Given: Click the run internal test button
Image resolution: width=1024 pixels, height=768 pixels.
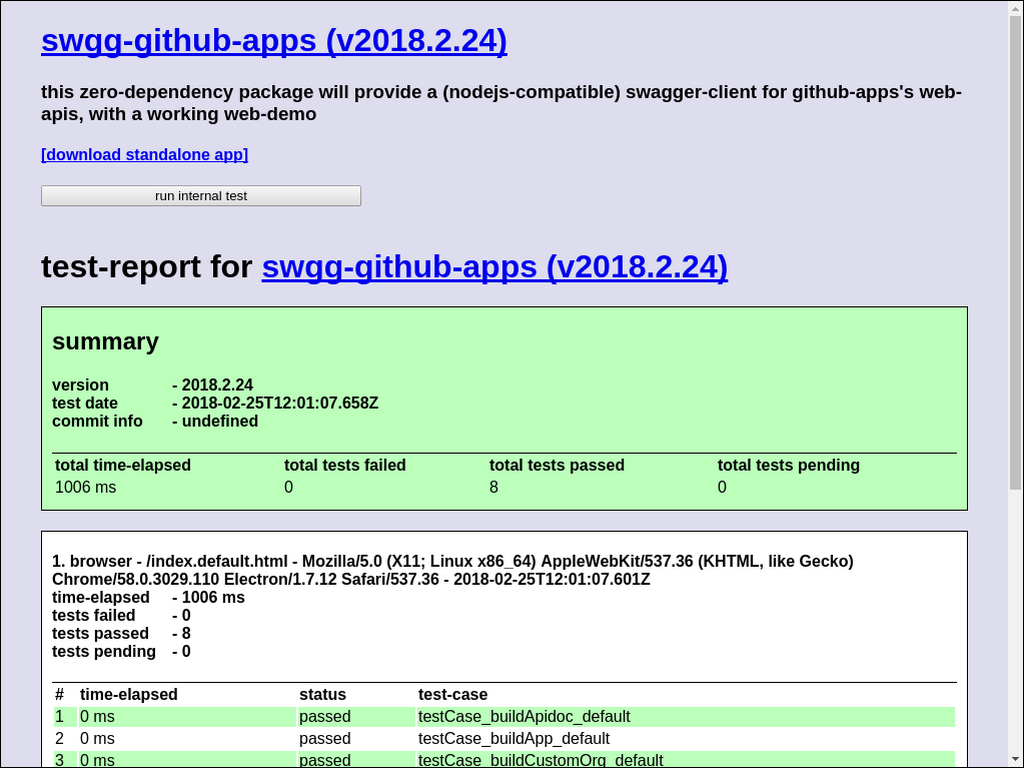Looking at the screenshot, I should [201, 196].
